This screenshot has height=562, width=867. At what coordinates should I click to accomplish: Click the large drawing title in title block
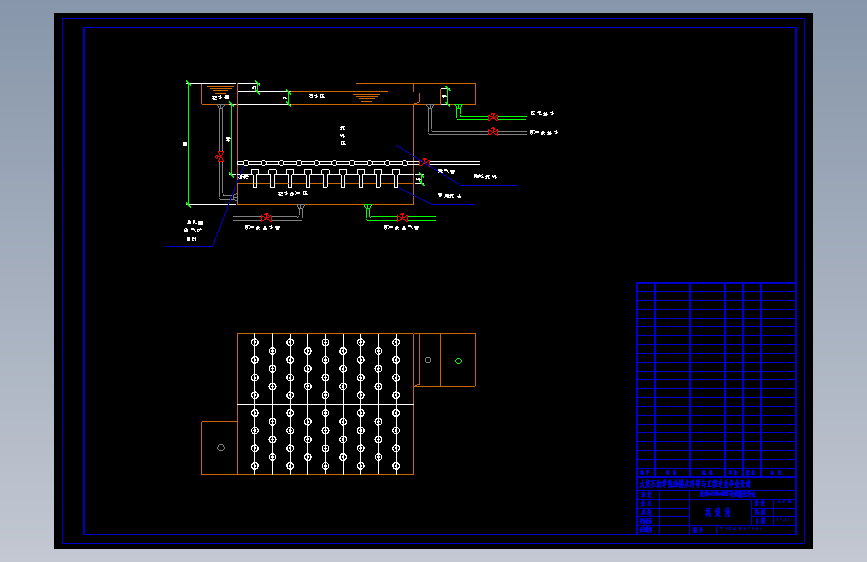click(717, 512)
